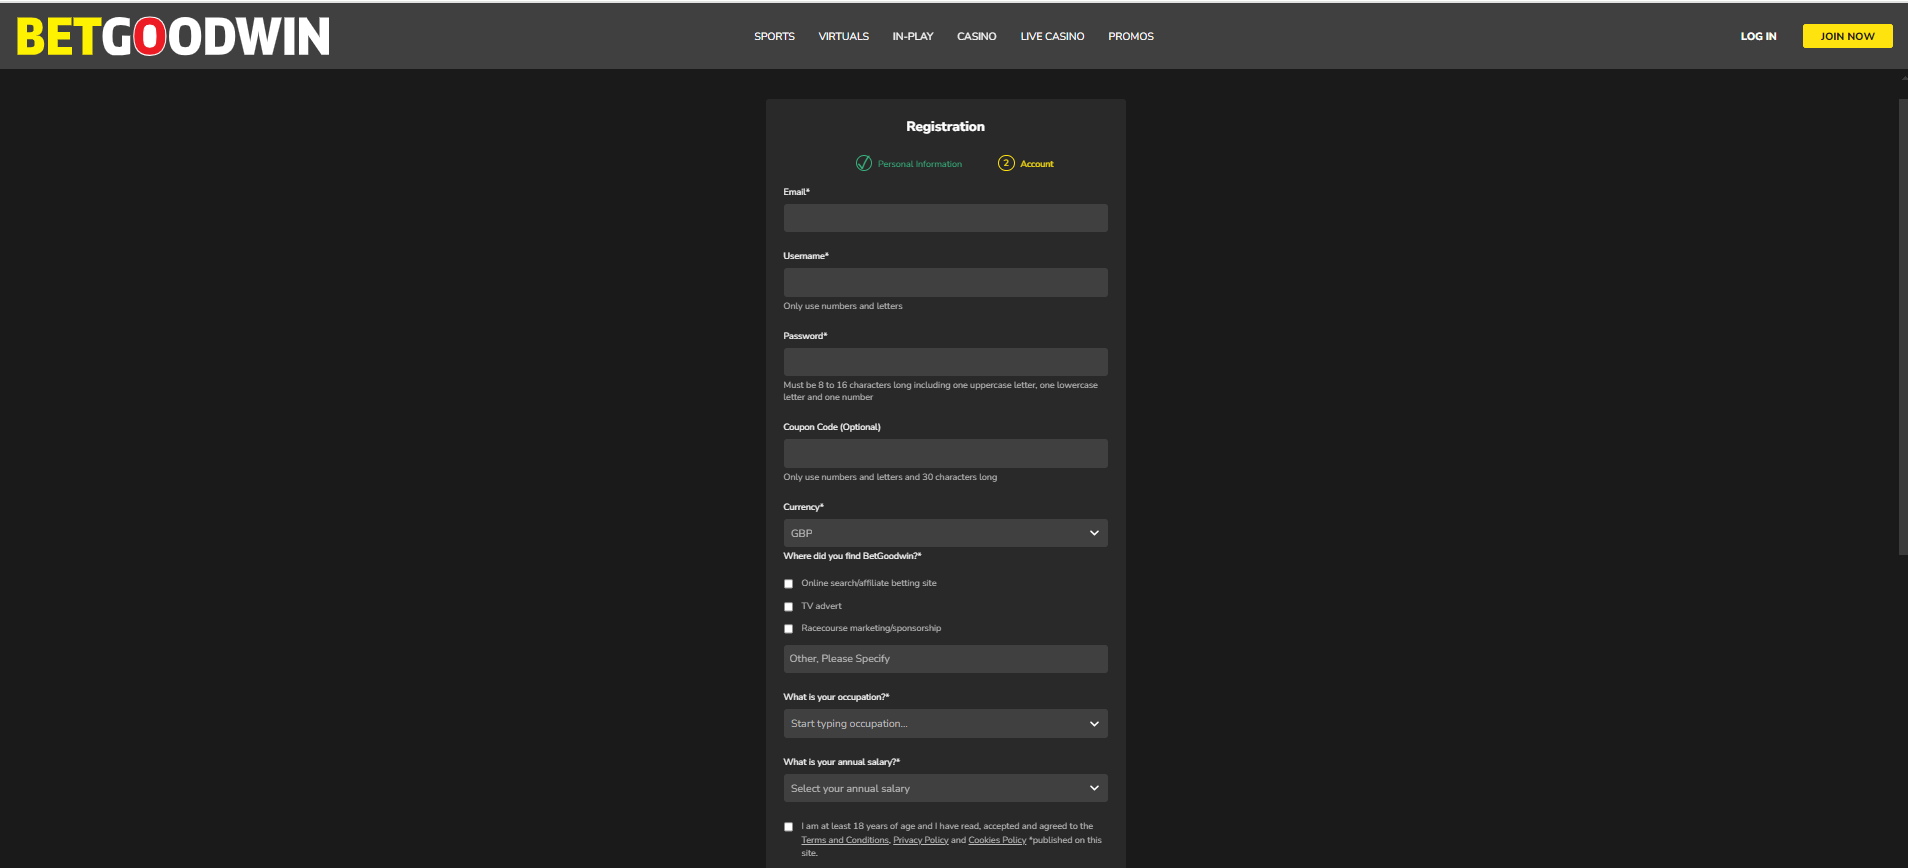Check Racecourse marketing/sponsorship option
1908x868 pixels.
(x=789, y=629)
